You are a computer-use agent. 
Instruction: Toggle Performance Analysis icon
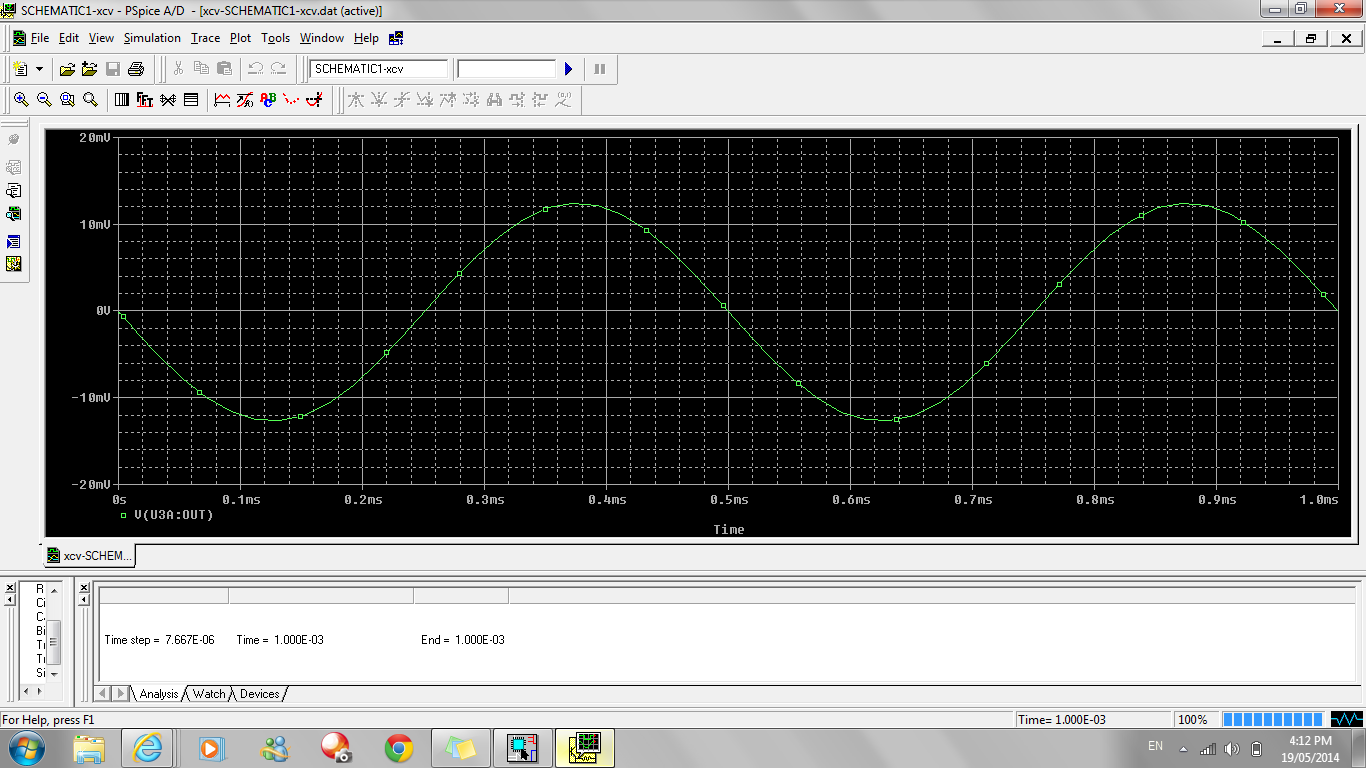click(168, 100)
